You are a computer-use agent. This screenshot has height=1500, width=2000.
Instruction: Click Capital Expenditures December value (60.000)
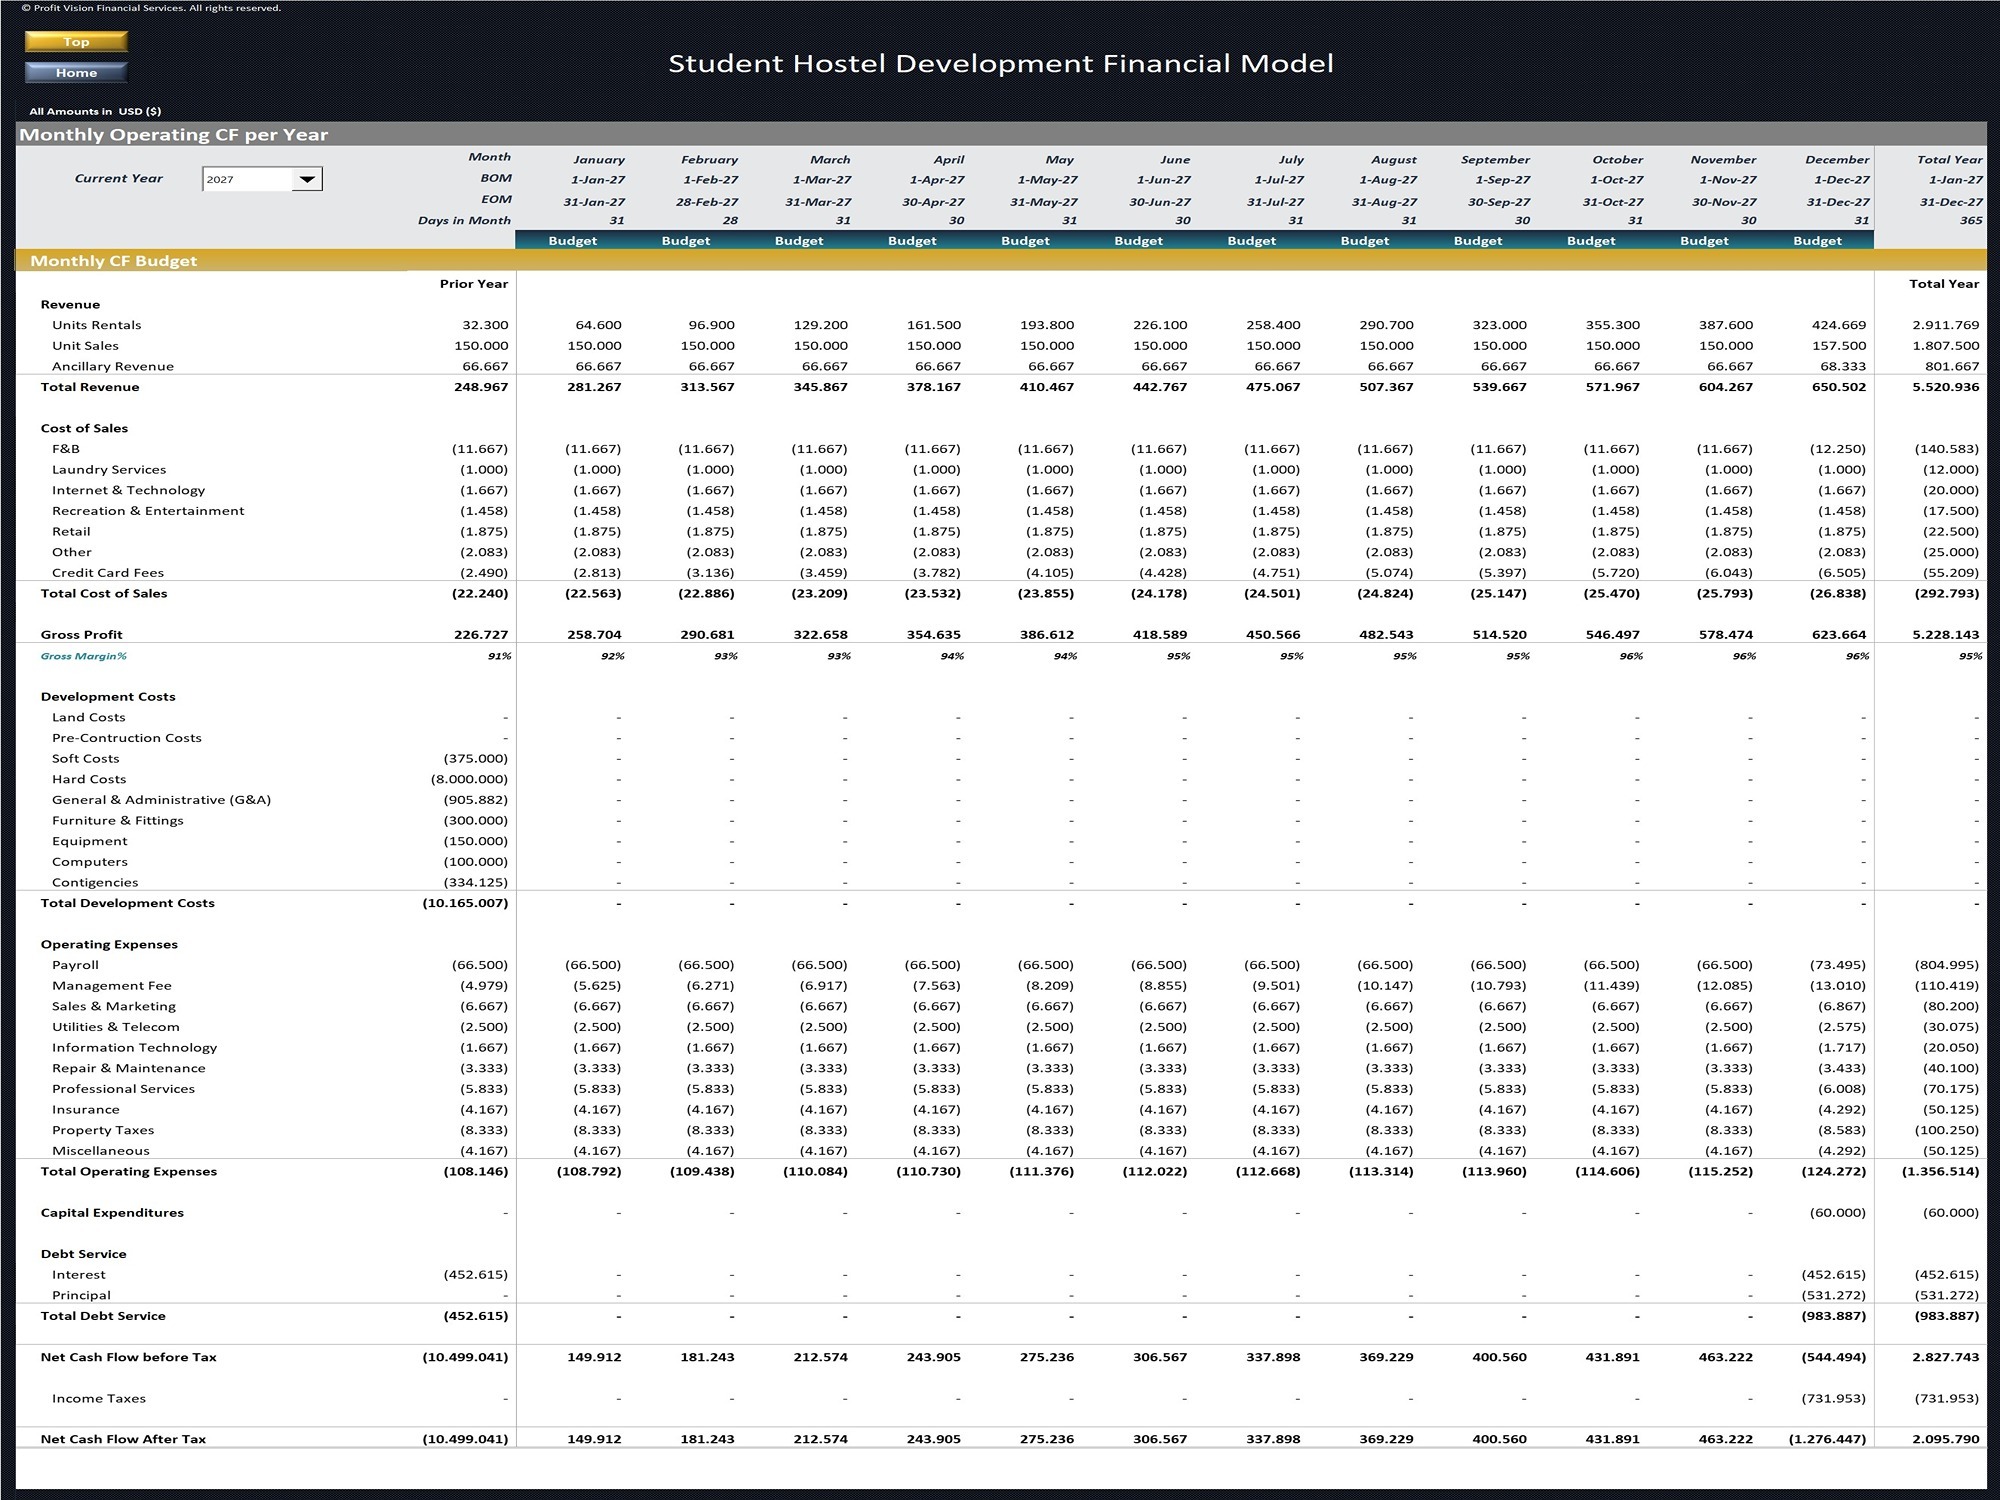1838,1213
